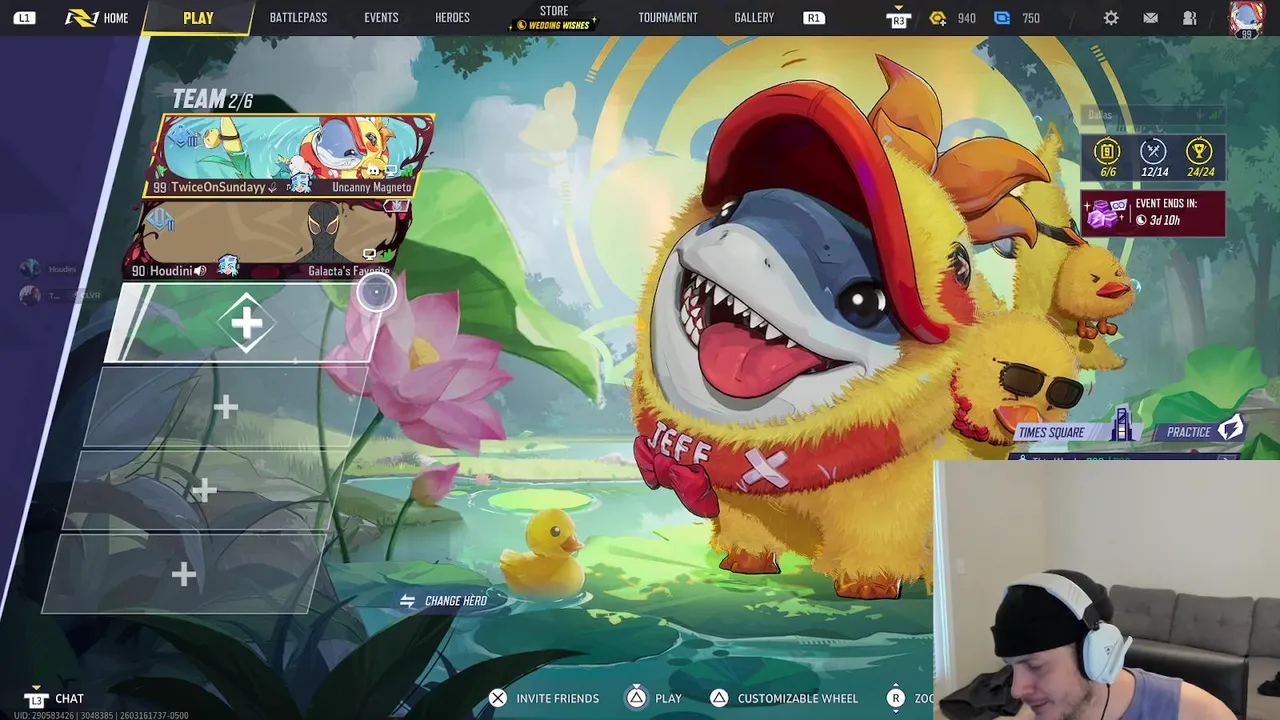Click the 750 units balance
This screenshot has width=1280, height=720.
[x=1031, y=18]
